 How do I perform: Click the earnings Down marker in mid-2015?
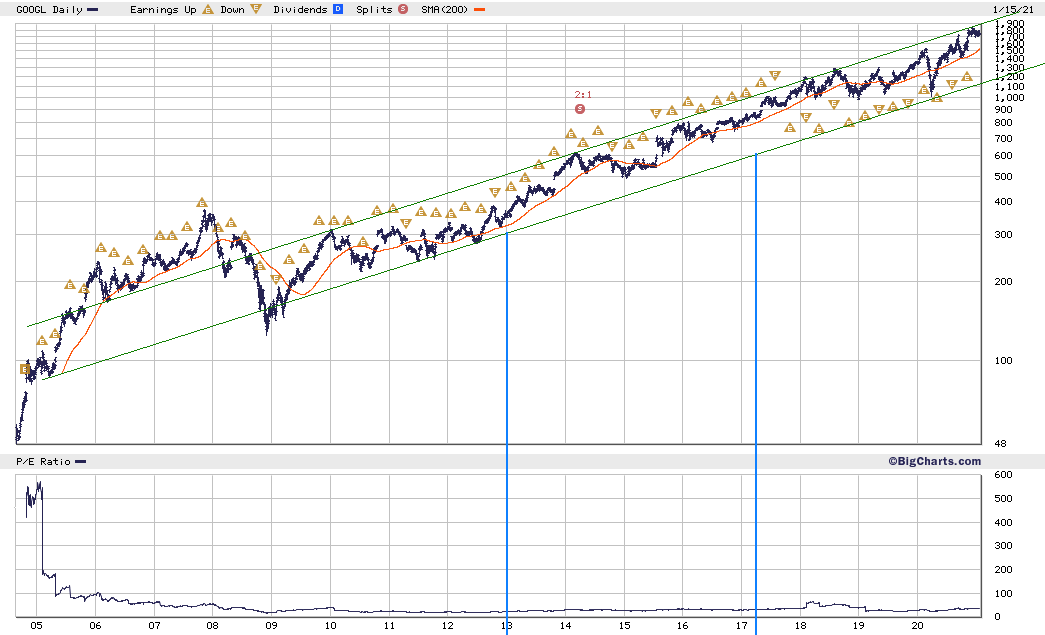point(656,114)
